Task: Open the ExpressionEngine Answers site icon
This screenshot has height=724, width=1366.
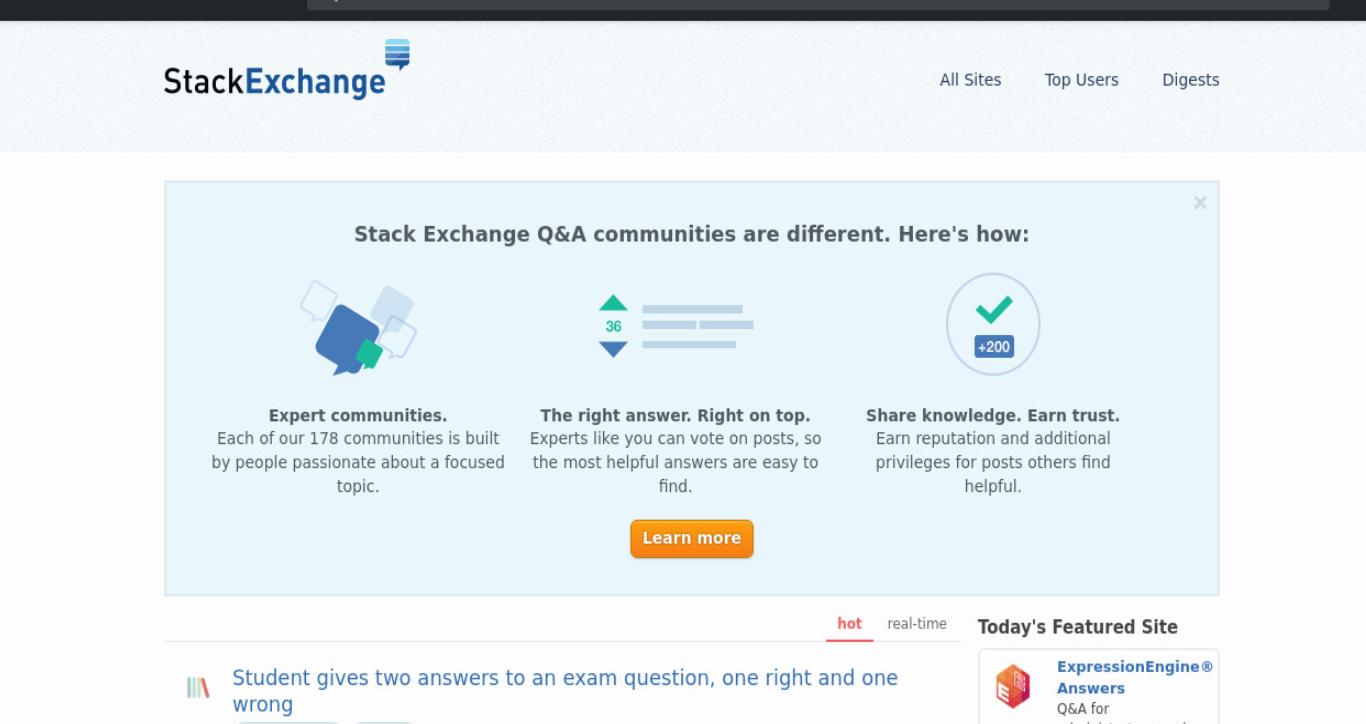Action: point(1013,686)
